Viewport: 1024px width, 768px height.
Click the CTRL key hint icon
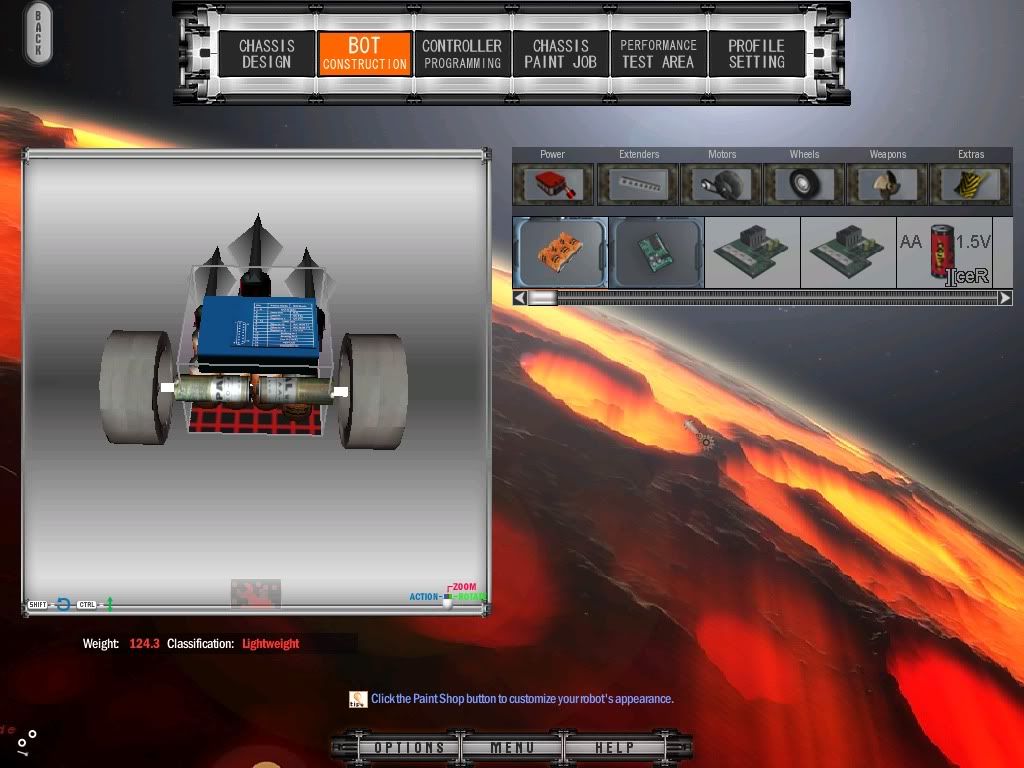(x=87, y=605)
